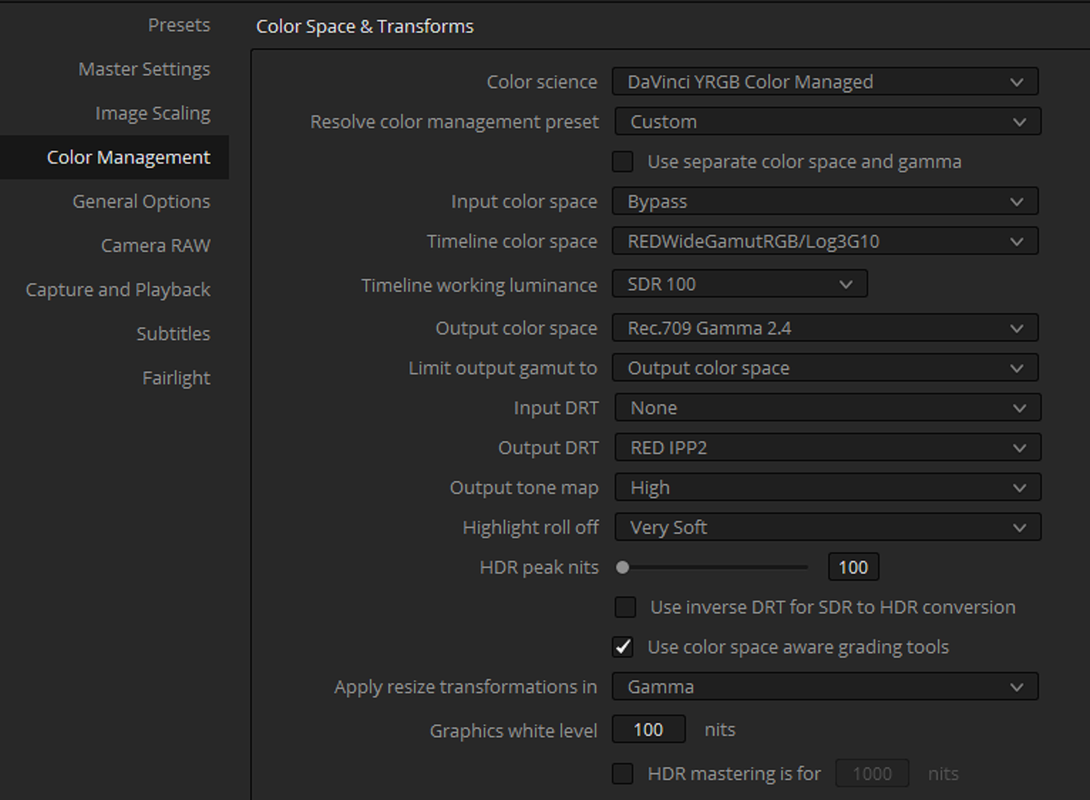Image resolution: width=1090 pixels, height=800 pixels.
Task: Go to Subtitles settings
Action: pos(173,334)
